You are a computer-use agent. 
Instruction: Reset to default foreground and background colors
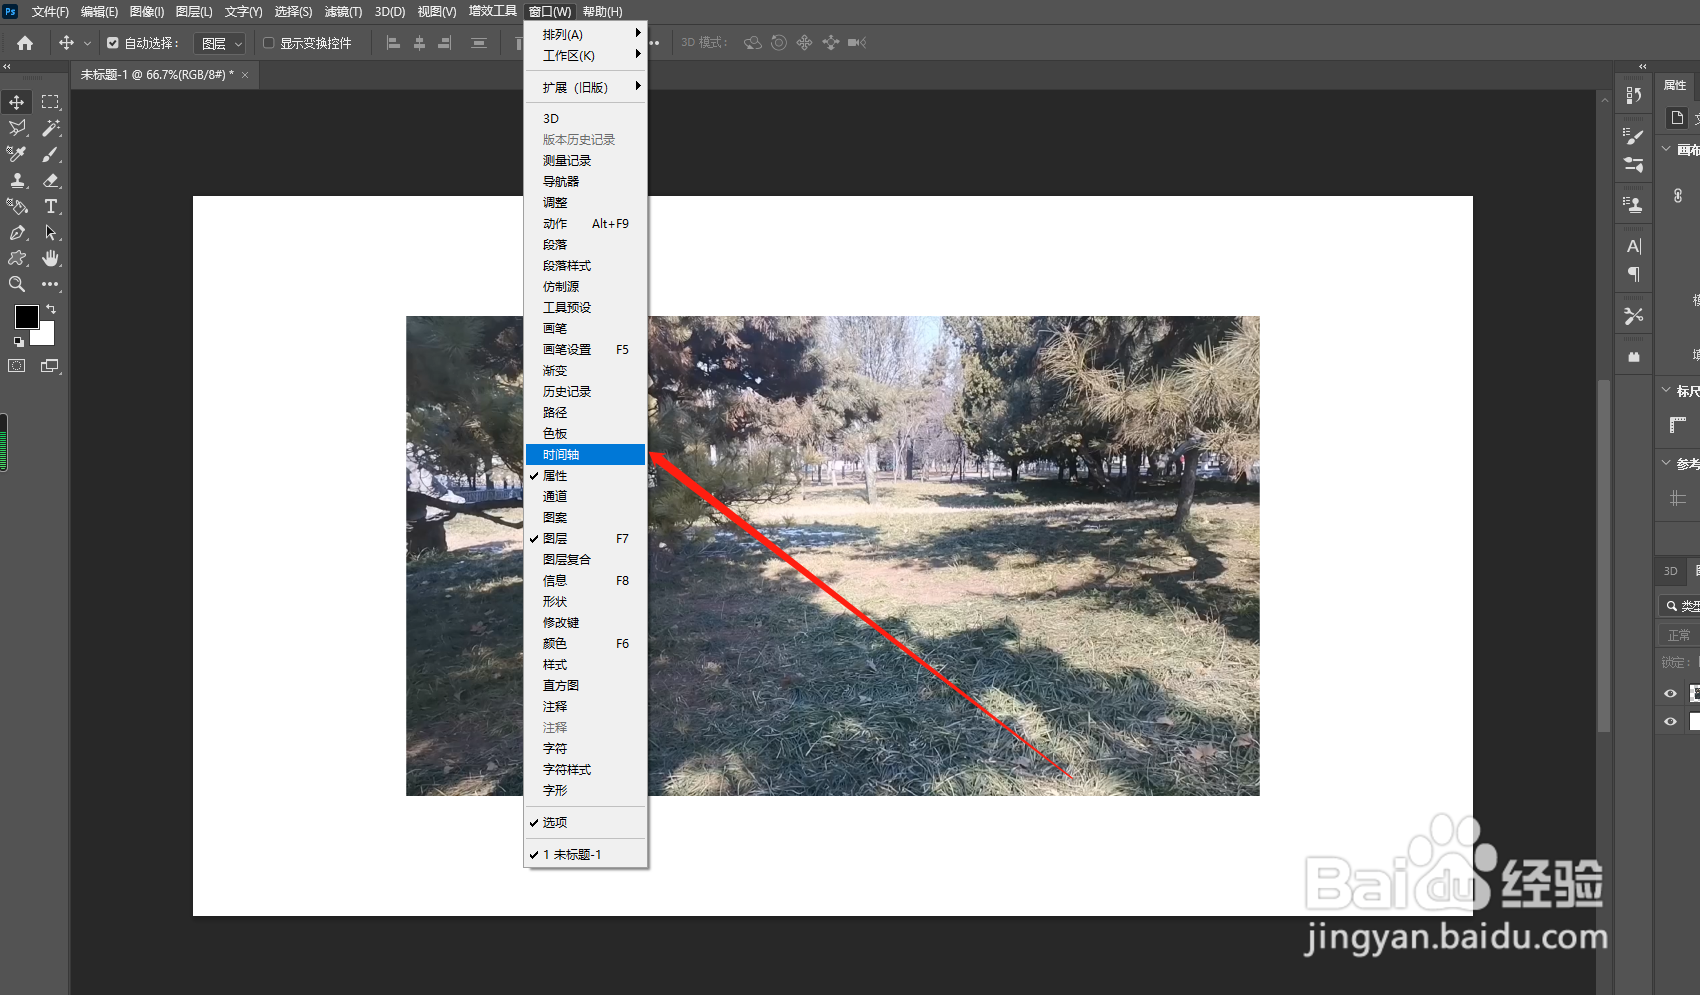18,342
